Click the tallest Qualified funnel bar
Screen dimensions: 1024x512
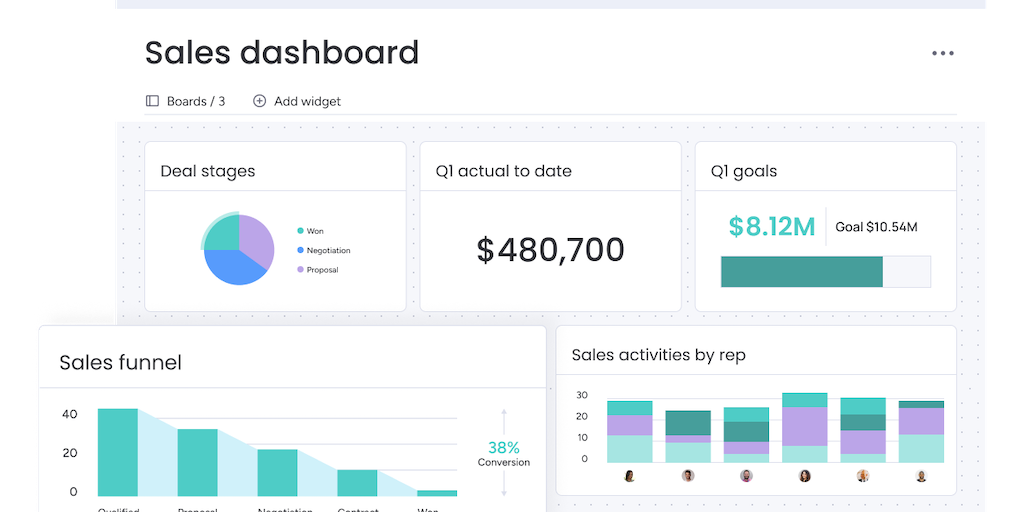(118, 453)
